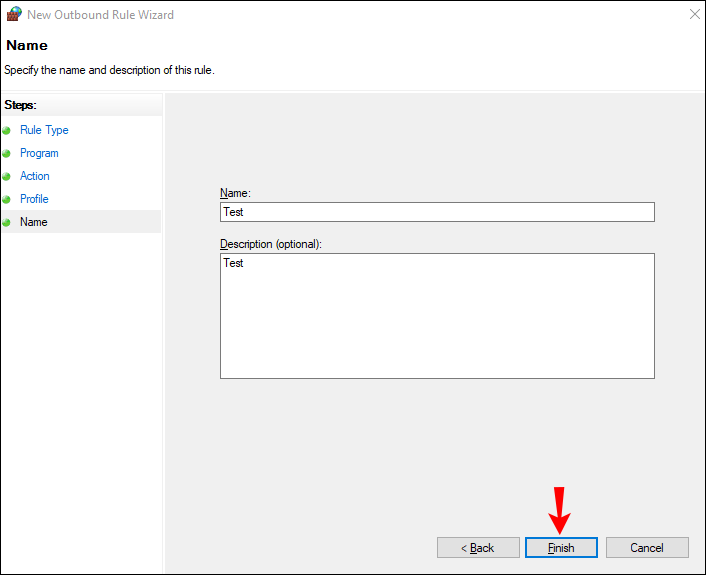Jump to the Program step
This screenshot has height=575, width=706.
click(39, 153)
